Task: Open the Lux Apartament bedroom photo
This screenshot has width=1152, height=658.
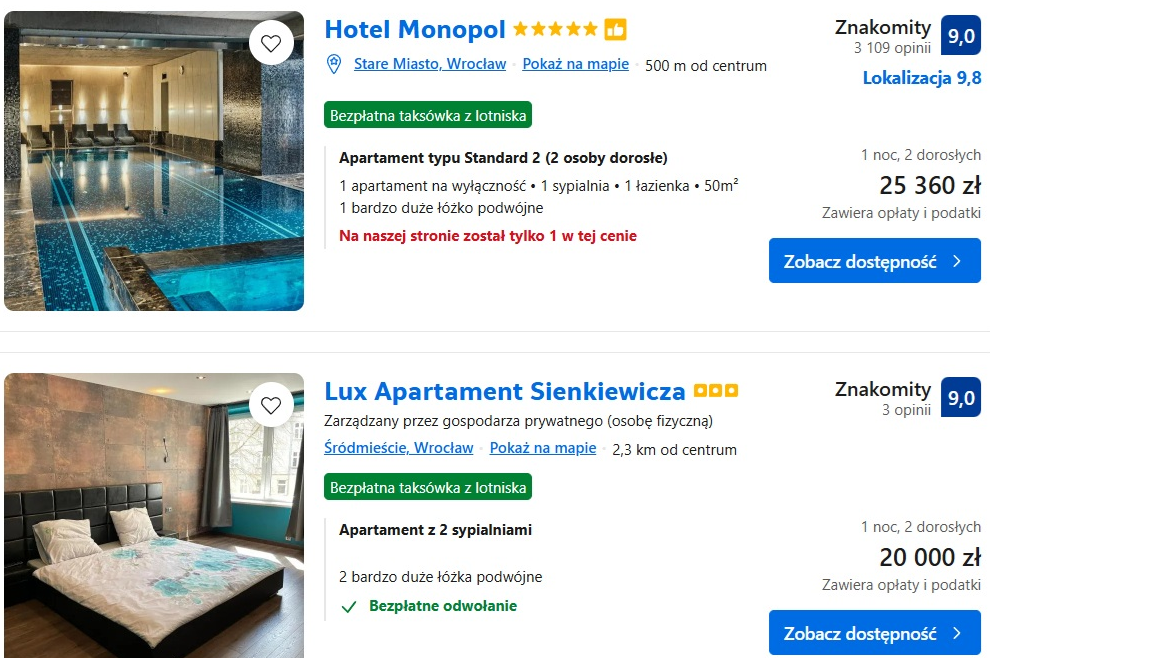Action: tap(154, 516)
